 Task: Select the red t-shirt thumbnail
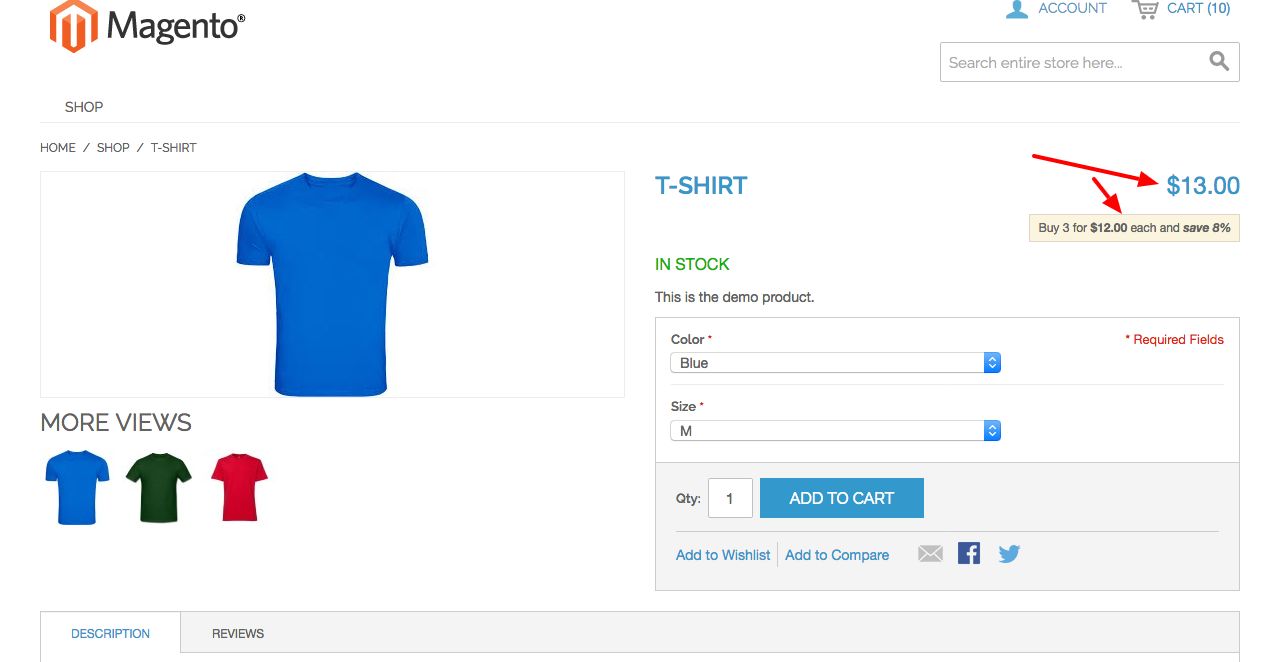coord(240,486)
